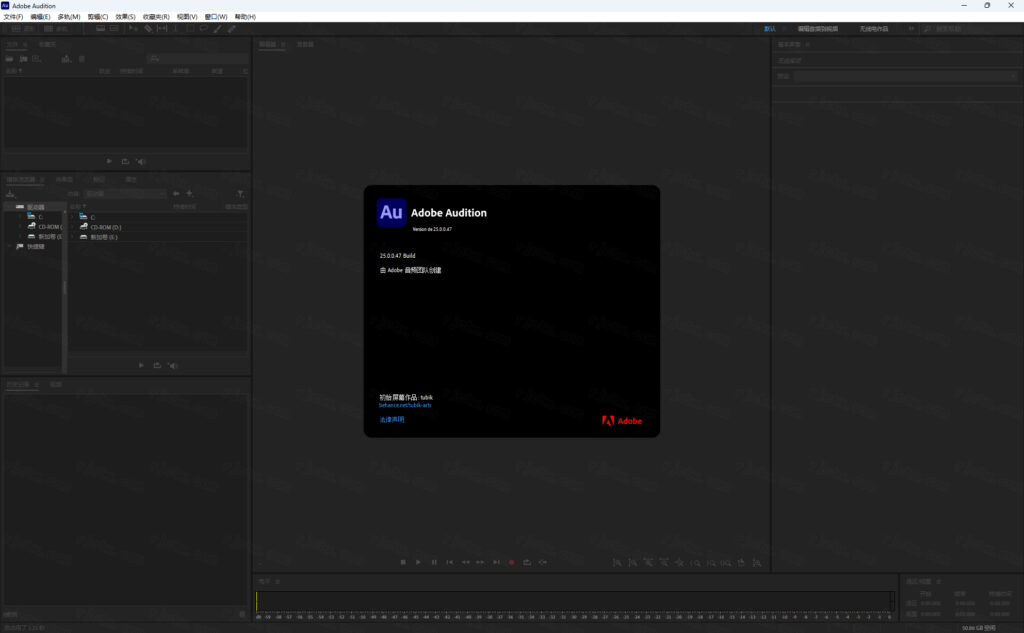Click the level meter bar at the bottom
This screenshot has width=1024, height=633.
[x=574, y=601]
